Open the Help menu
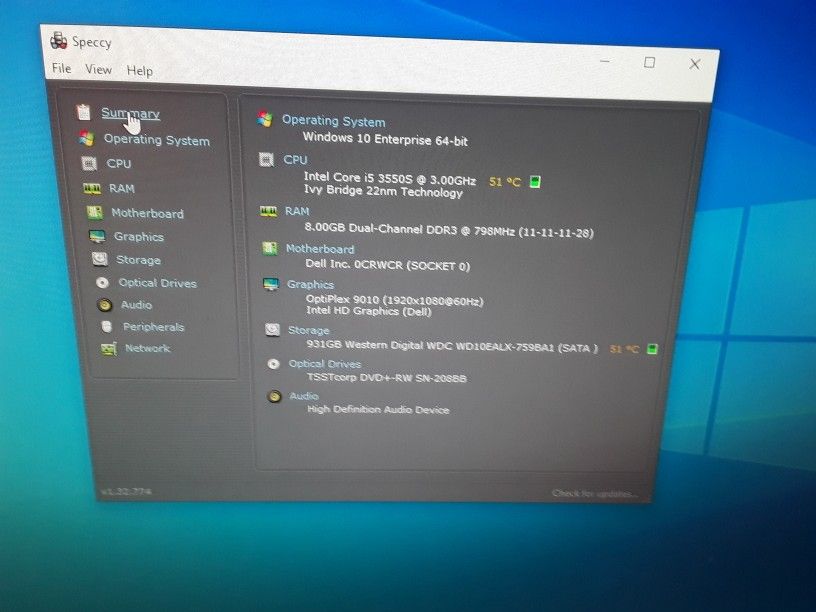The height and width of the screenshot is (612, 816). click(139, 71)
